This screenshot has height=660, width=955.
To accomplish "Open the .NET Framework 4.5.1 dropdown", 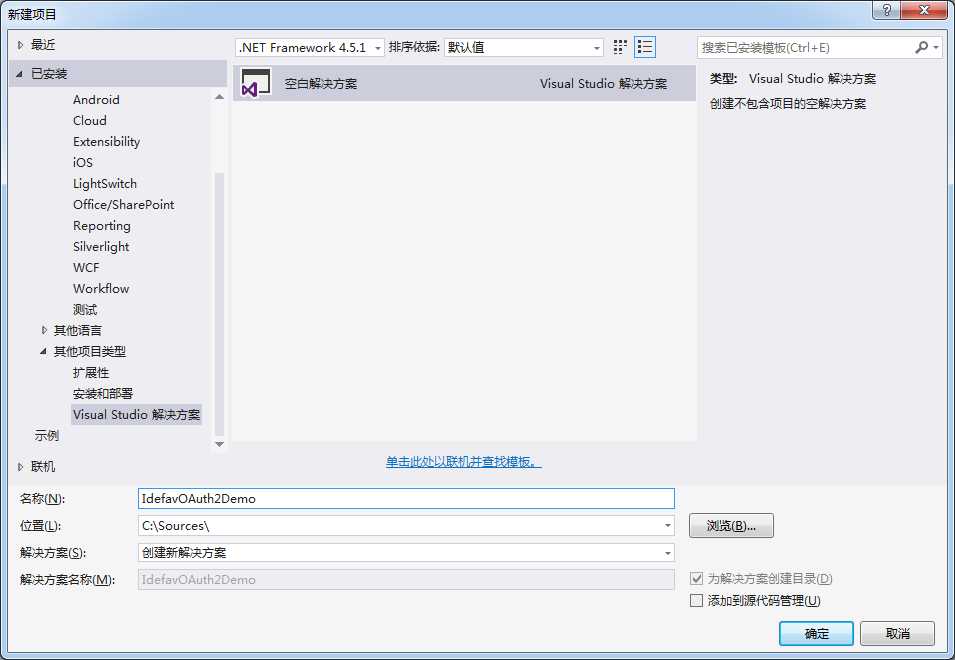I will (x=310, y=47).
